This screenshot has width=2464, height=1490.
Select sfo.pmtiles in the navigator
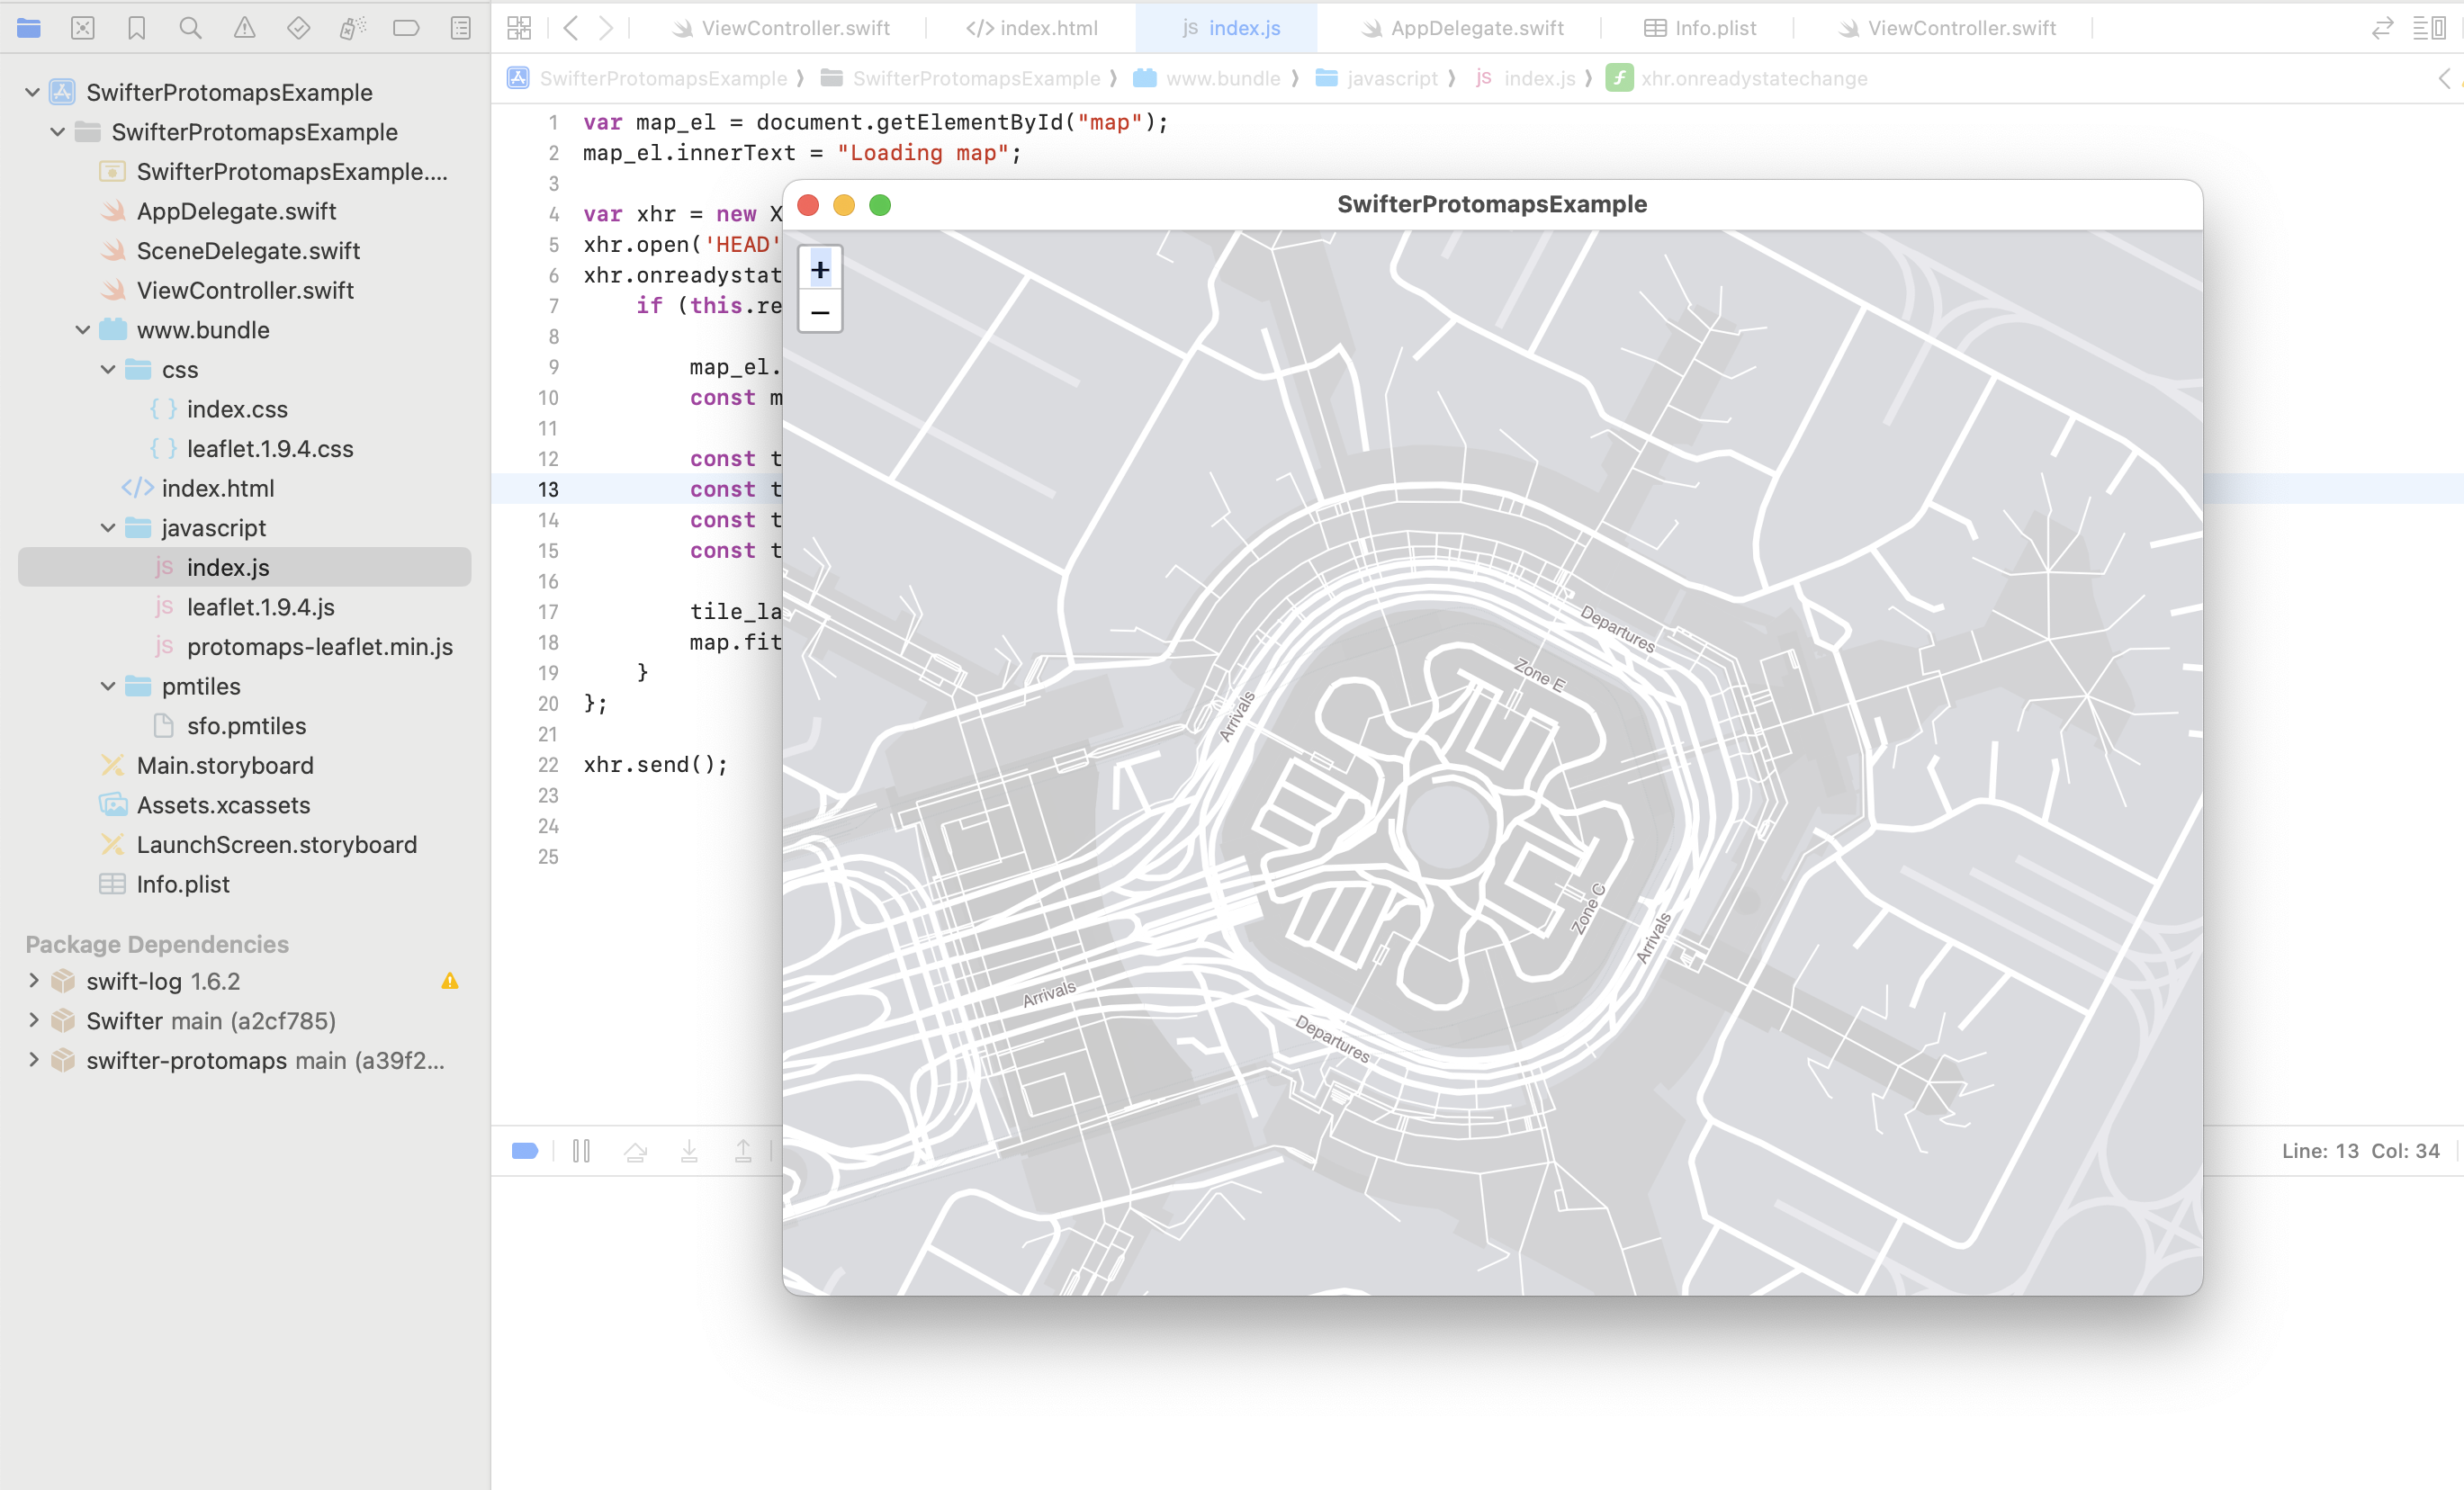pyautogui.click(x=246, y=726)
